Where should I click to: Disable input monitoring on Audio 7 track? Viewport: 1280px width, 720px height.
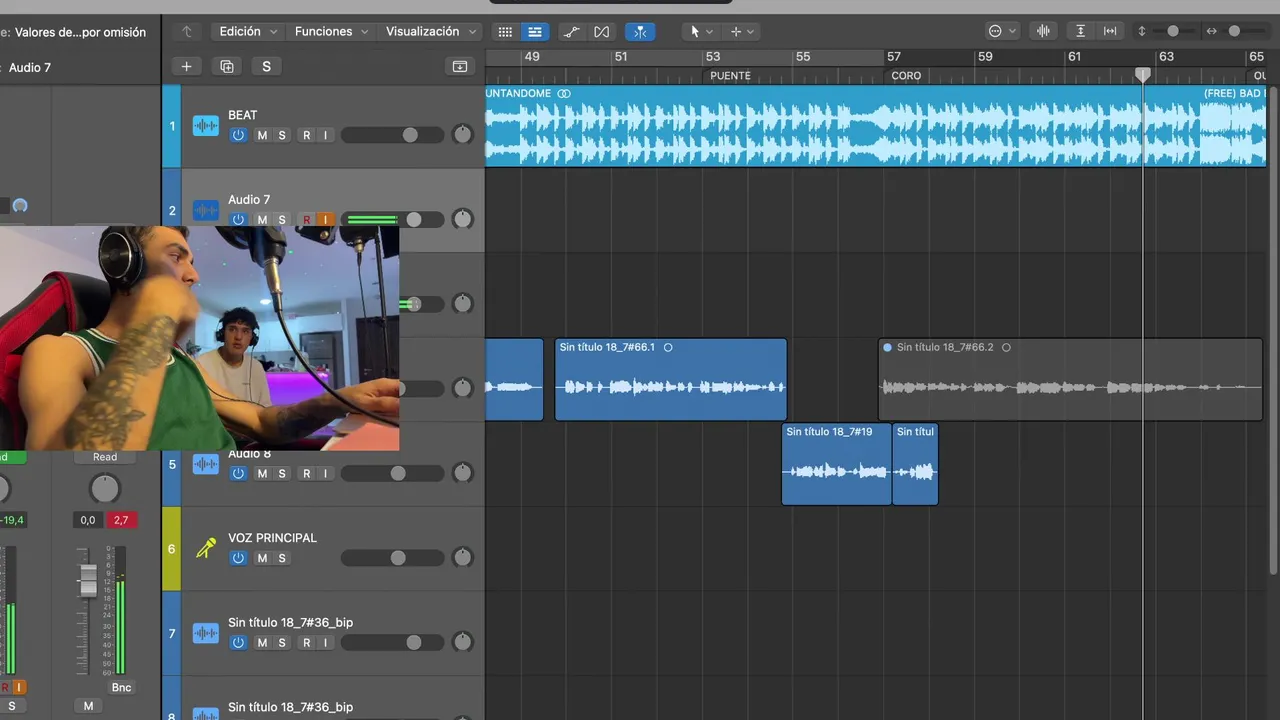(325, 220)
